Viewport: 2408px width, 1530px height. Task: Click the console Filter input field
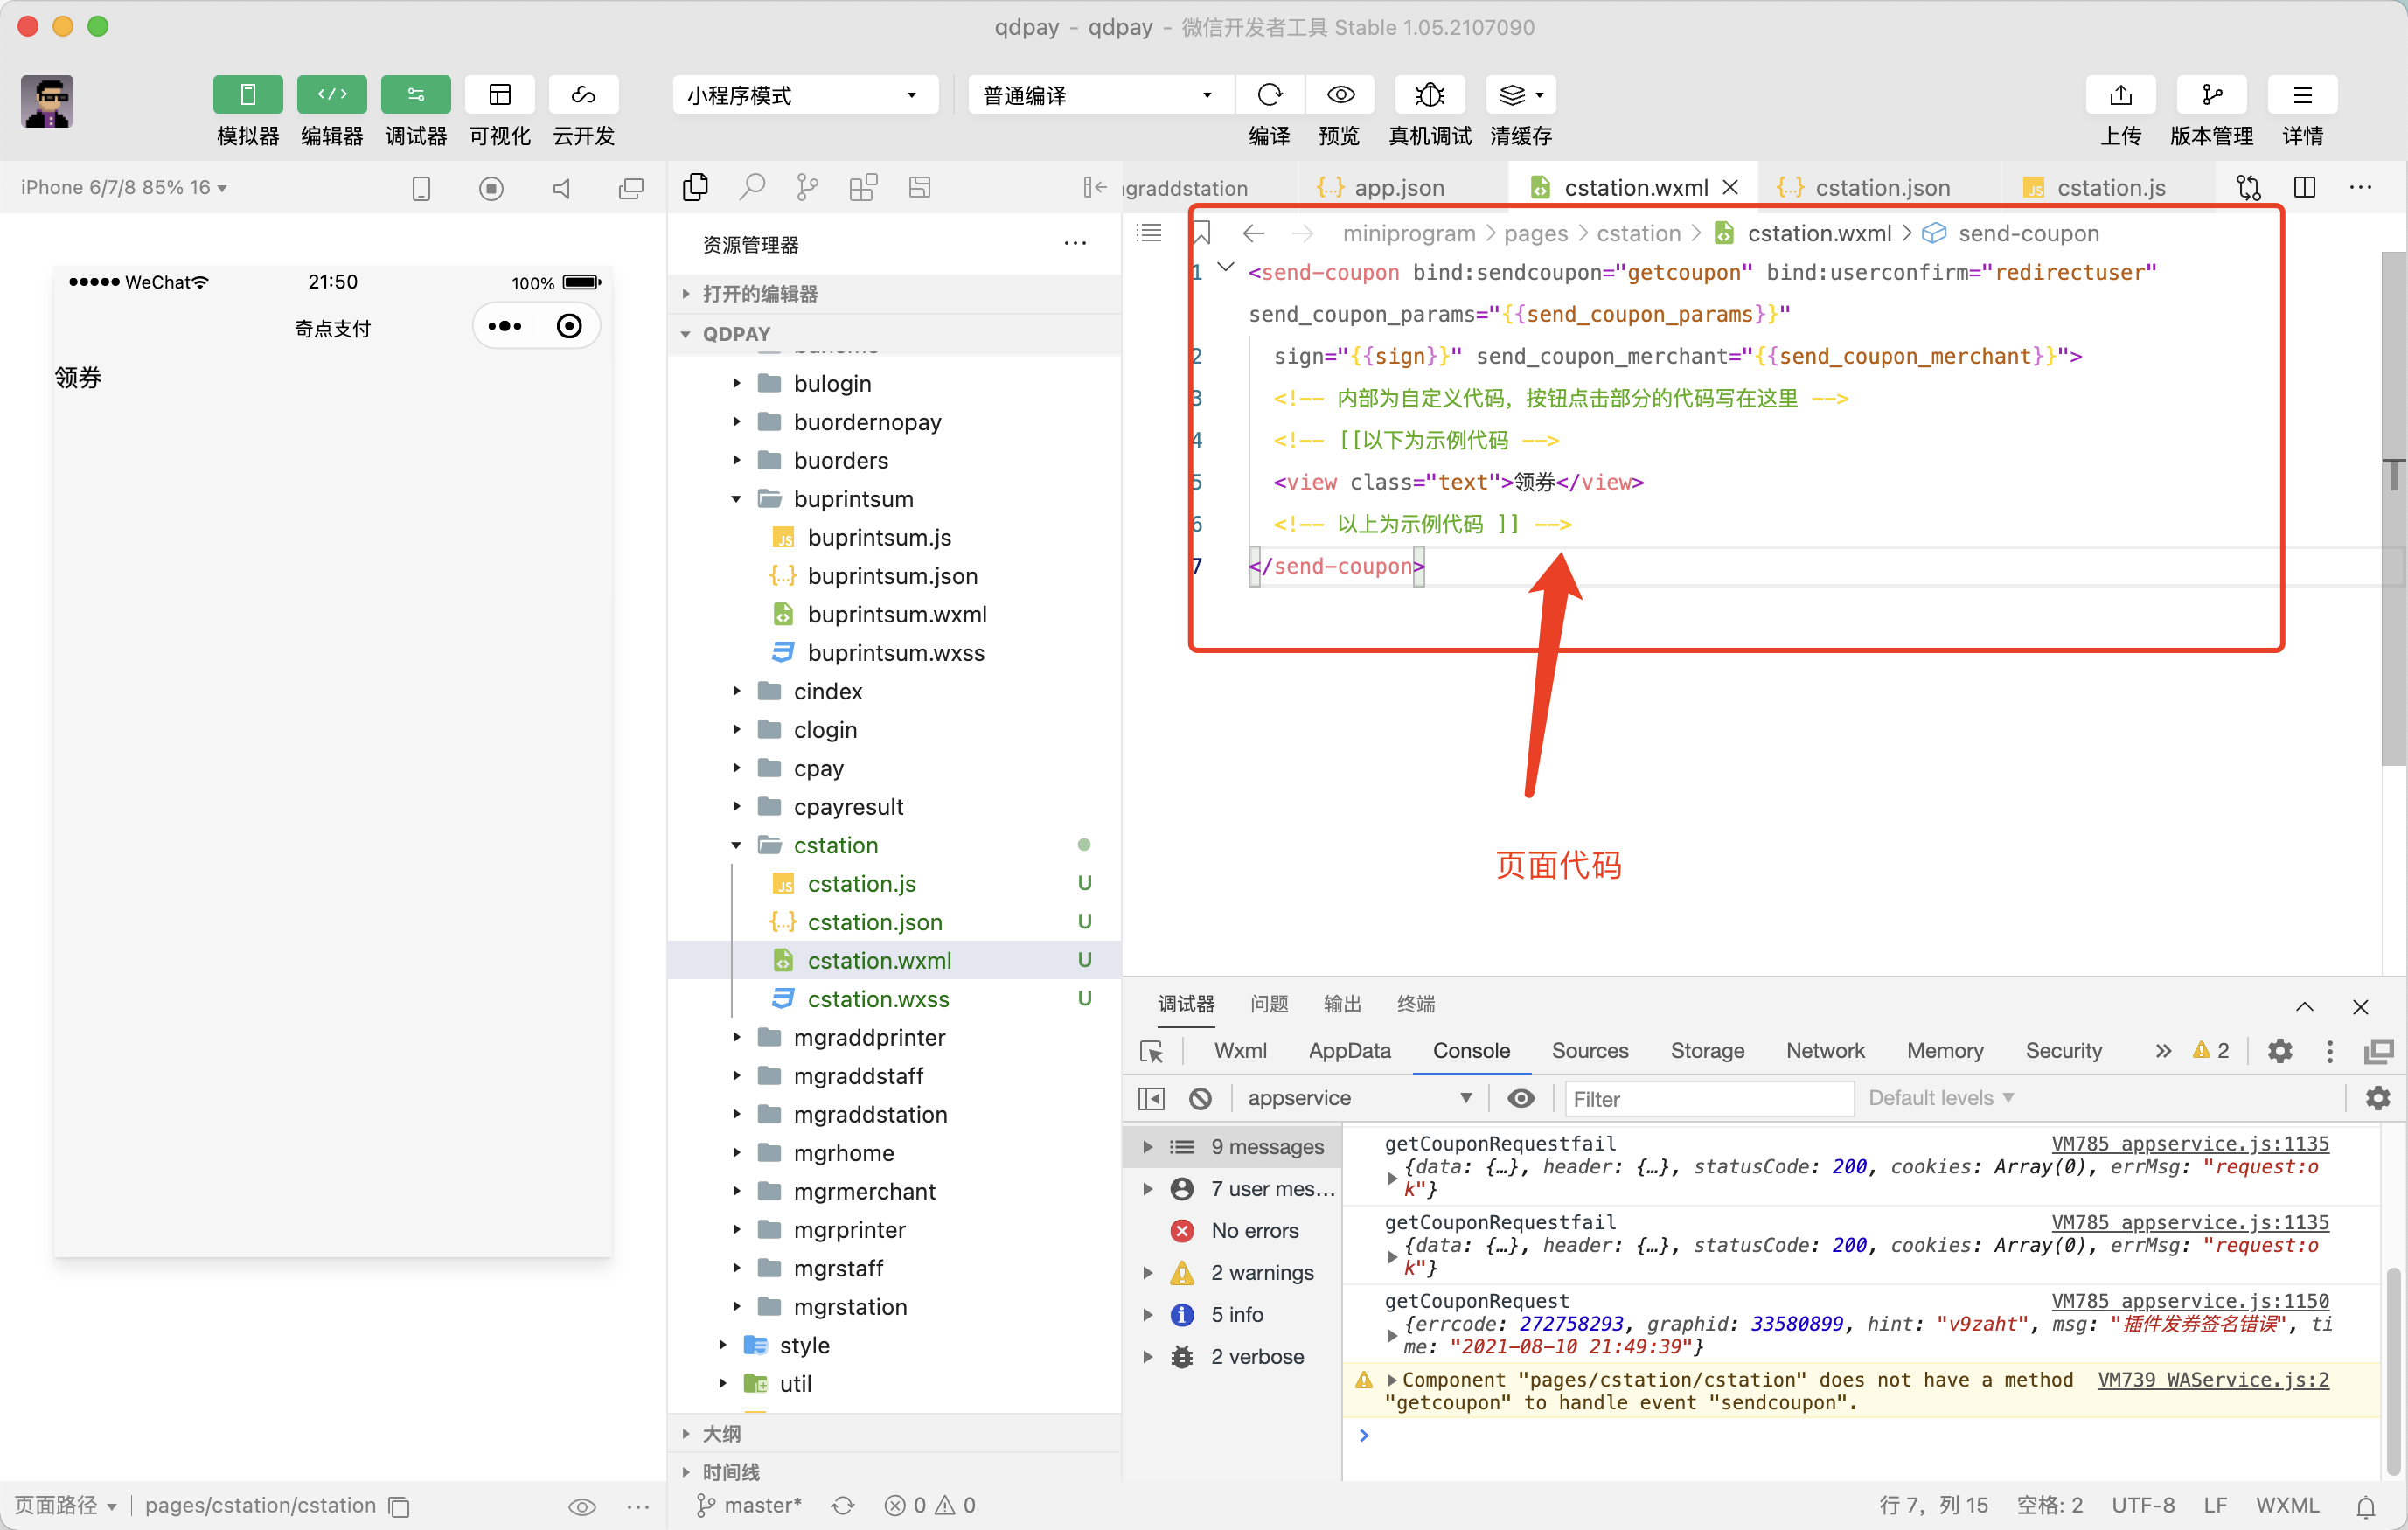pyautogui.click(x=1706, y=1098)
